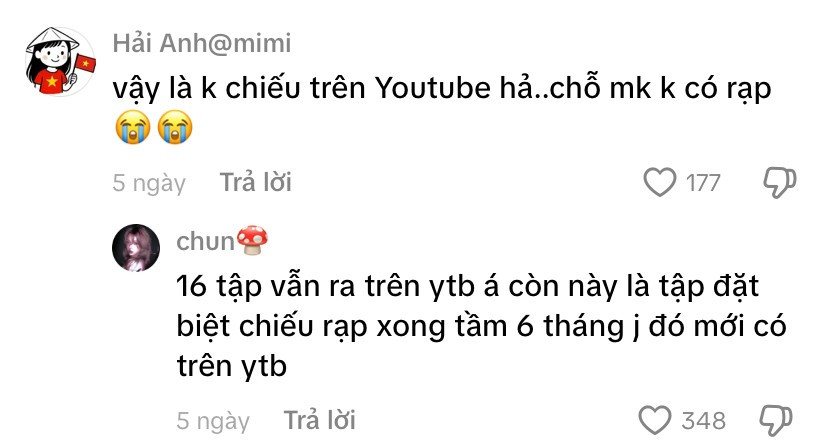Image resolution: width=828 pixels, height=443 pixels.
Task: Like Hải Anh@mimi's comment with the heart
Action: pos(660,183)
